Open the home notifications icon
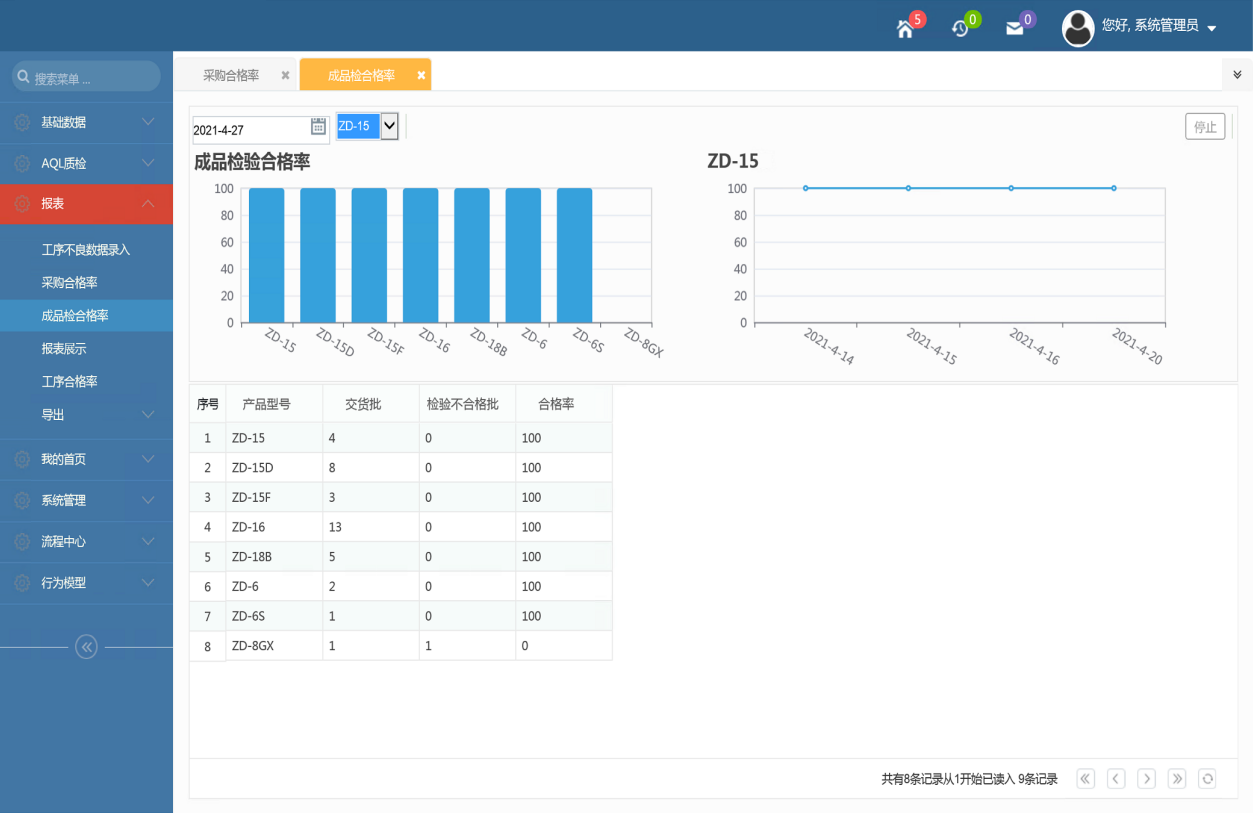The height and width of the screenshot is (813, 1253). click(905, 28)
